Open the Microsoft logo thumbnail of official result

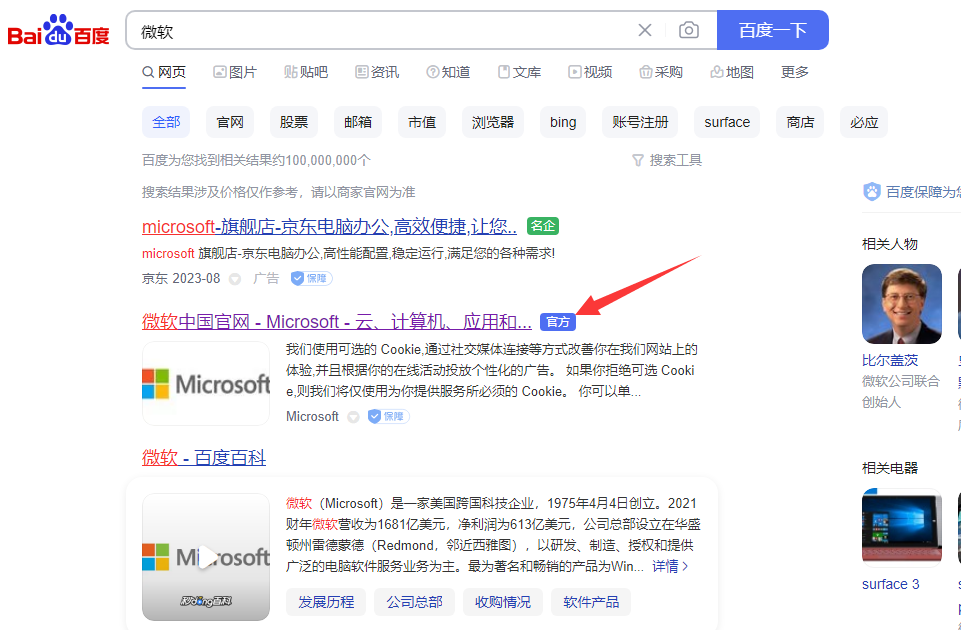point(206,384)
